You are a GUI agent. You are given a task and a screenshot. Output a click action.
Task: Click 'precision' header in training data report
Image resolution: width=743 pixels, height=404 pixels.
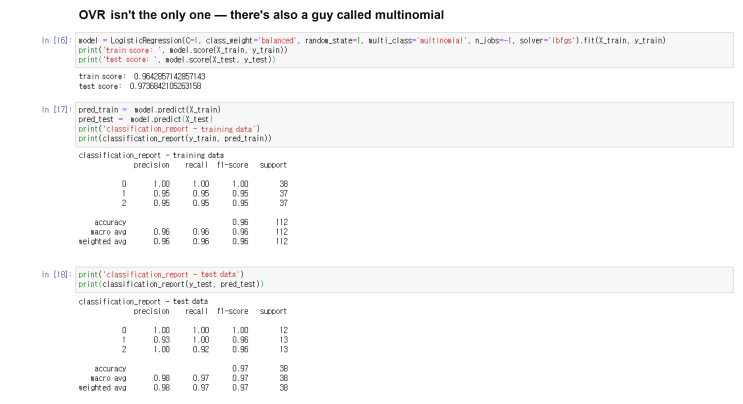click(x=152, y=165)
